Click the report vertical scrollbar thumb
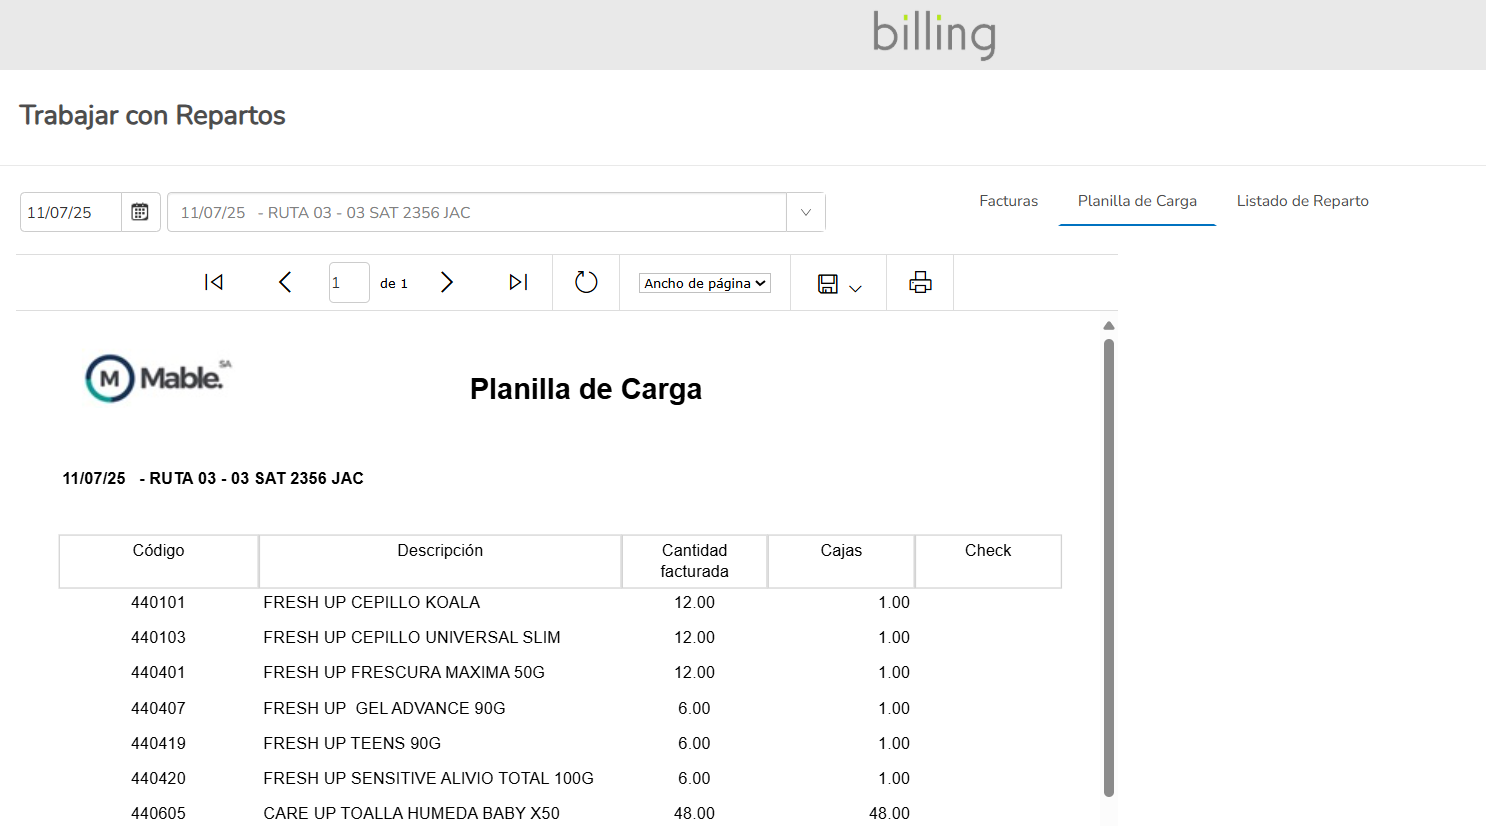The image size is (1486, 826). click(1108, 566)
